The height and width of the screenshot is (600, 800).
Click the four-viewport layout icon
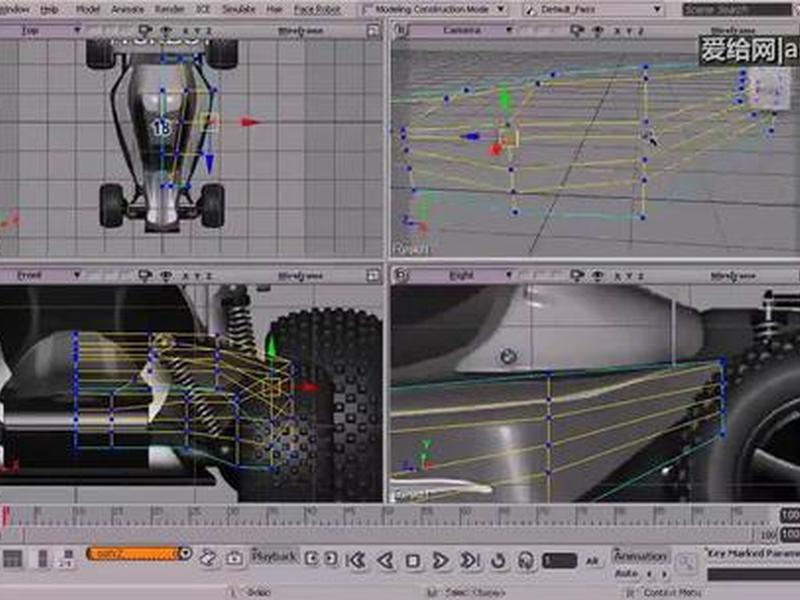[13, 559]
